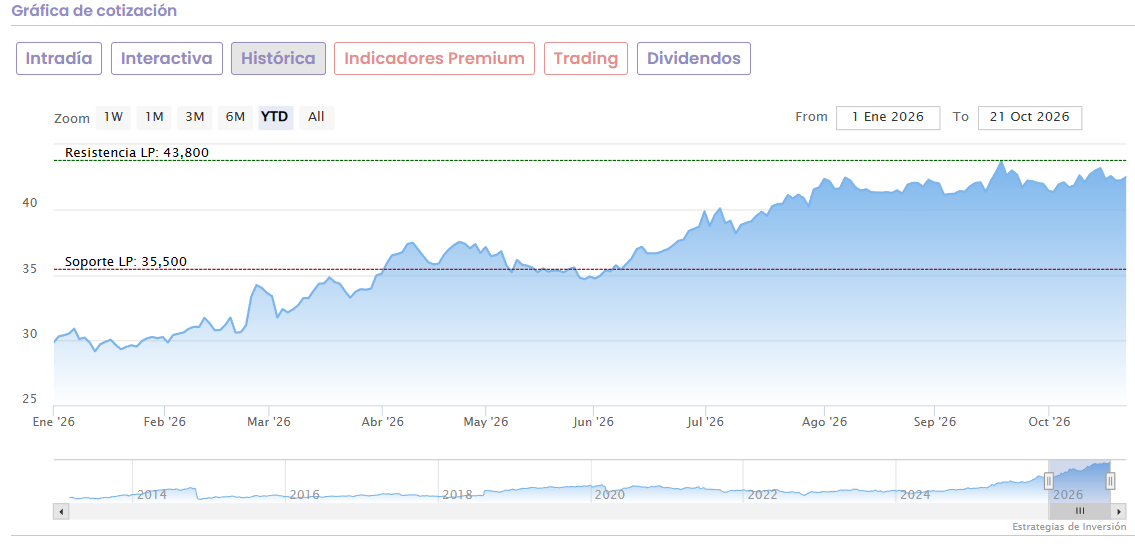This screenshot has width=1135, height=549.
Task: Click the 2018 label in navigator
Action: tap(457, 495)
